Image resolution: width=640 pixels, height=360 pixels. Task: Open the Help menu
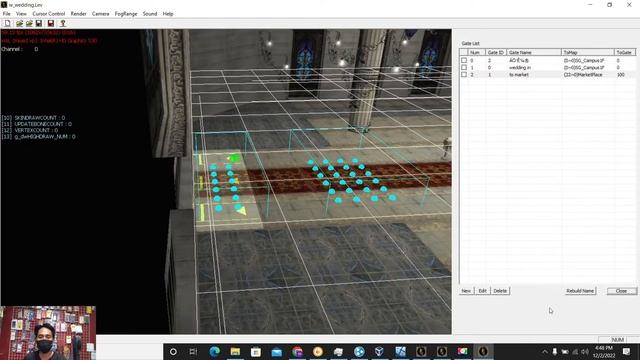click(168, 14)
